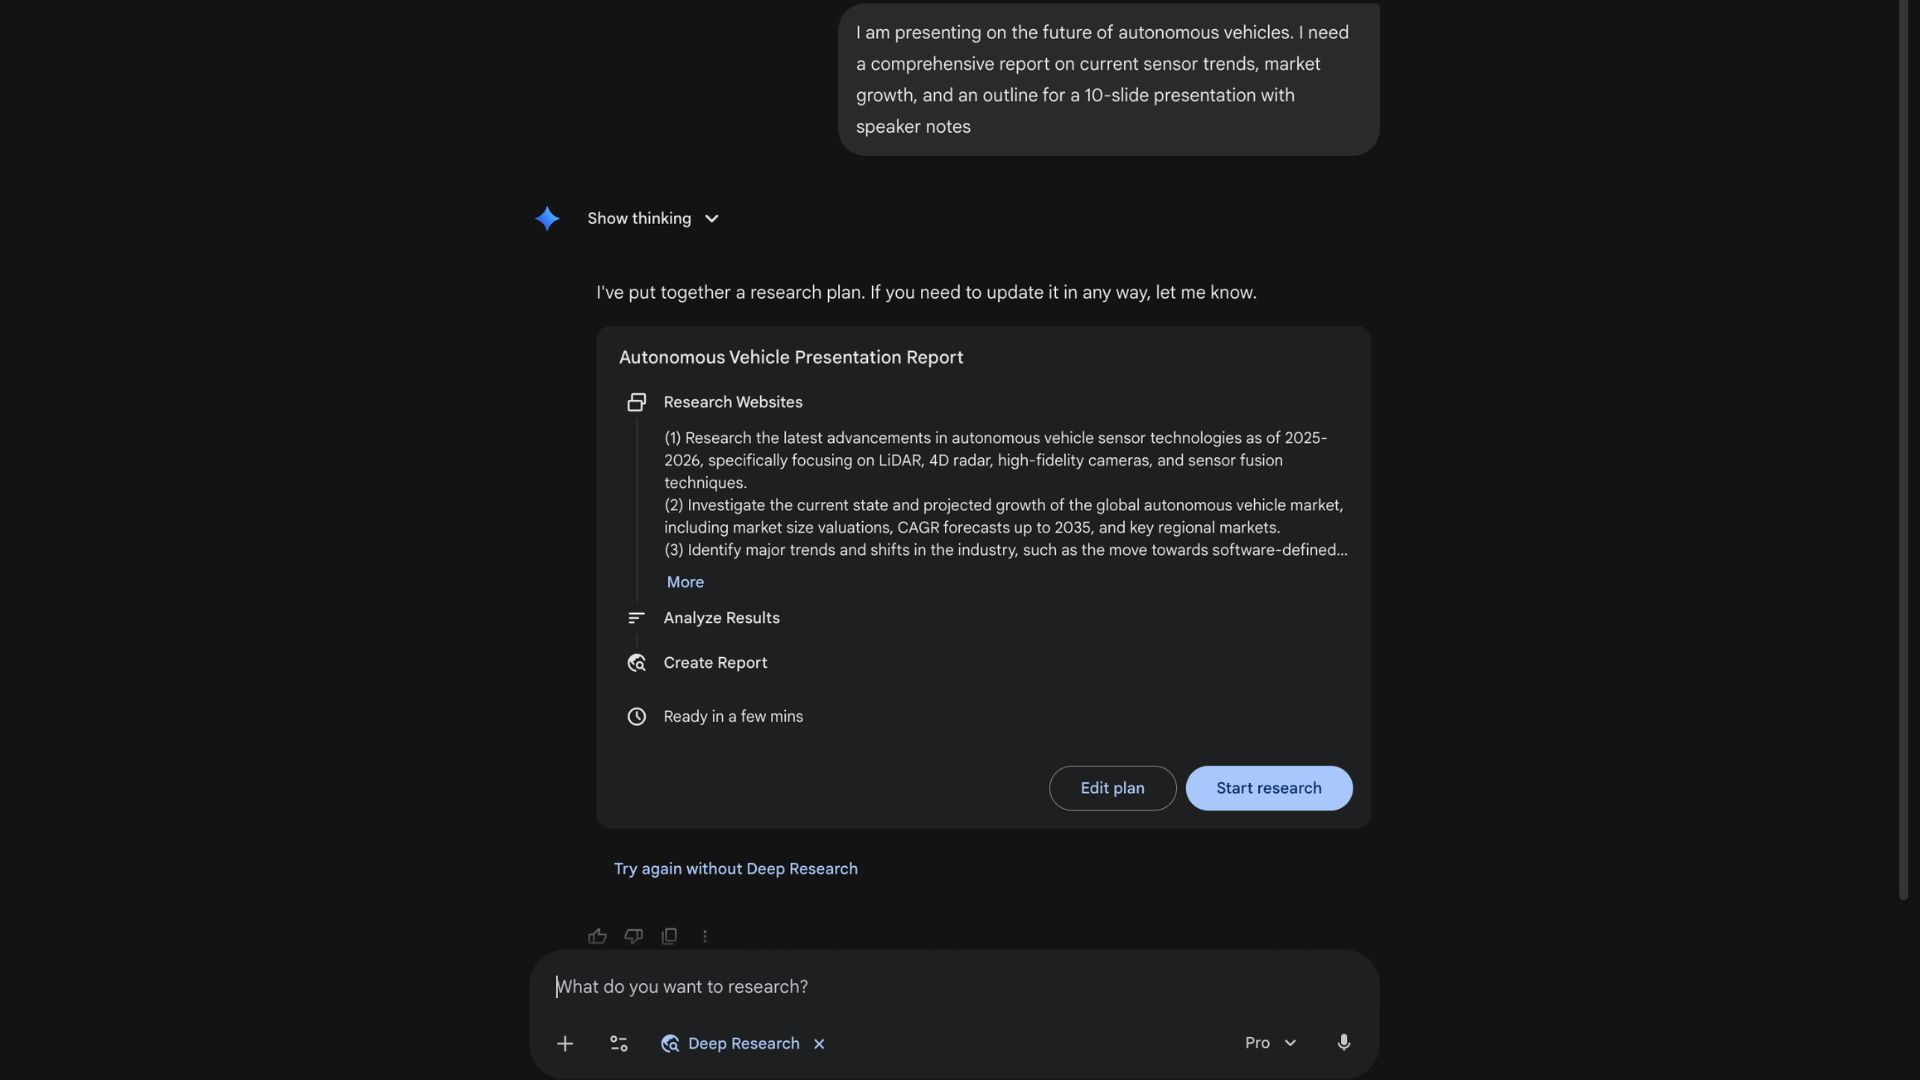Click Try again without Deep Research link
The height and width of the screenshot is (1080, 1920).
[736, 869]
